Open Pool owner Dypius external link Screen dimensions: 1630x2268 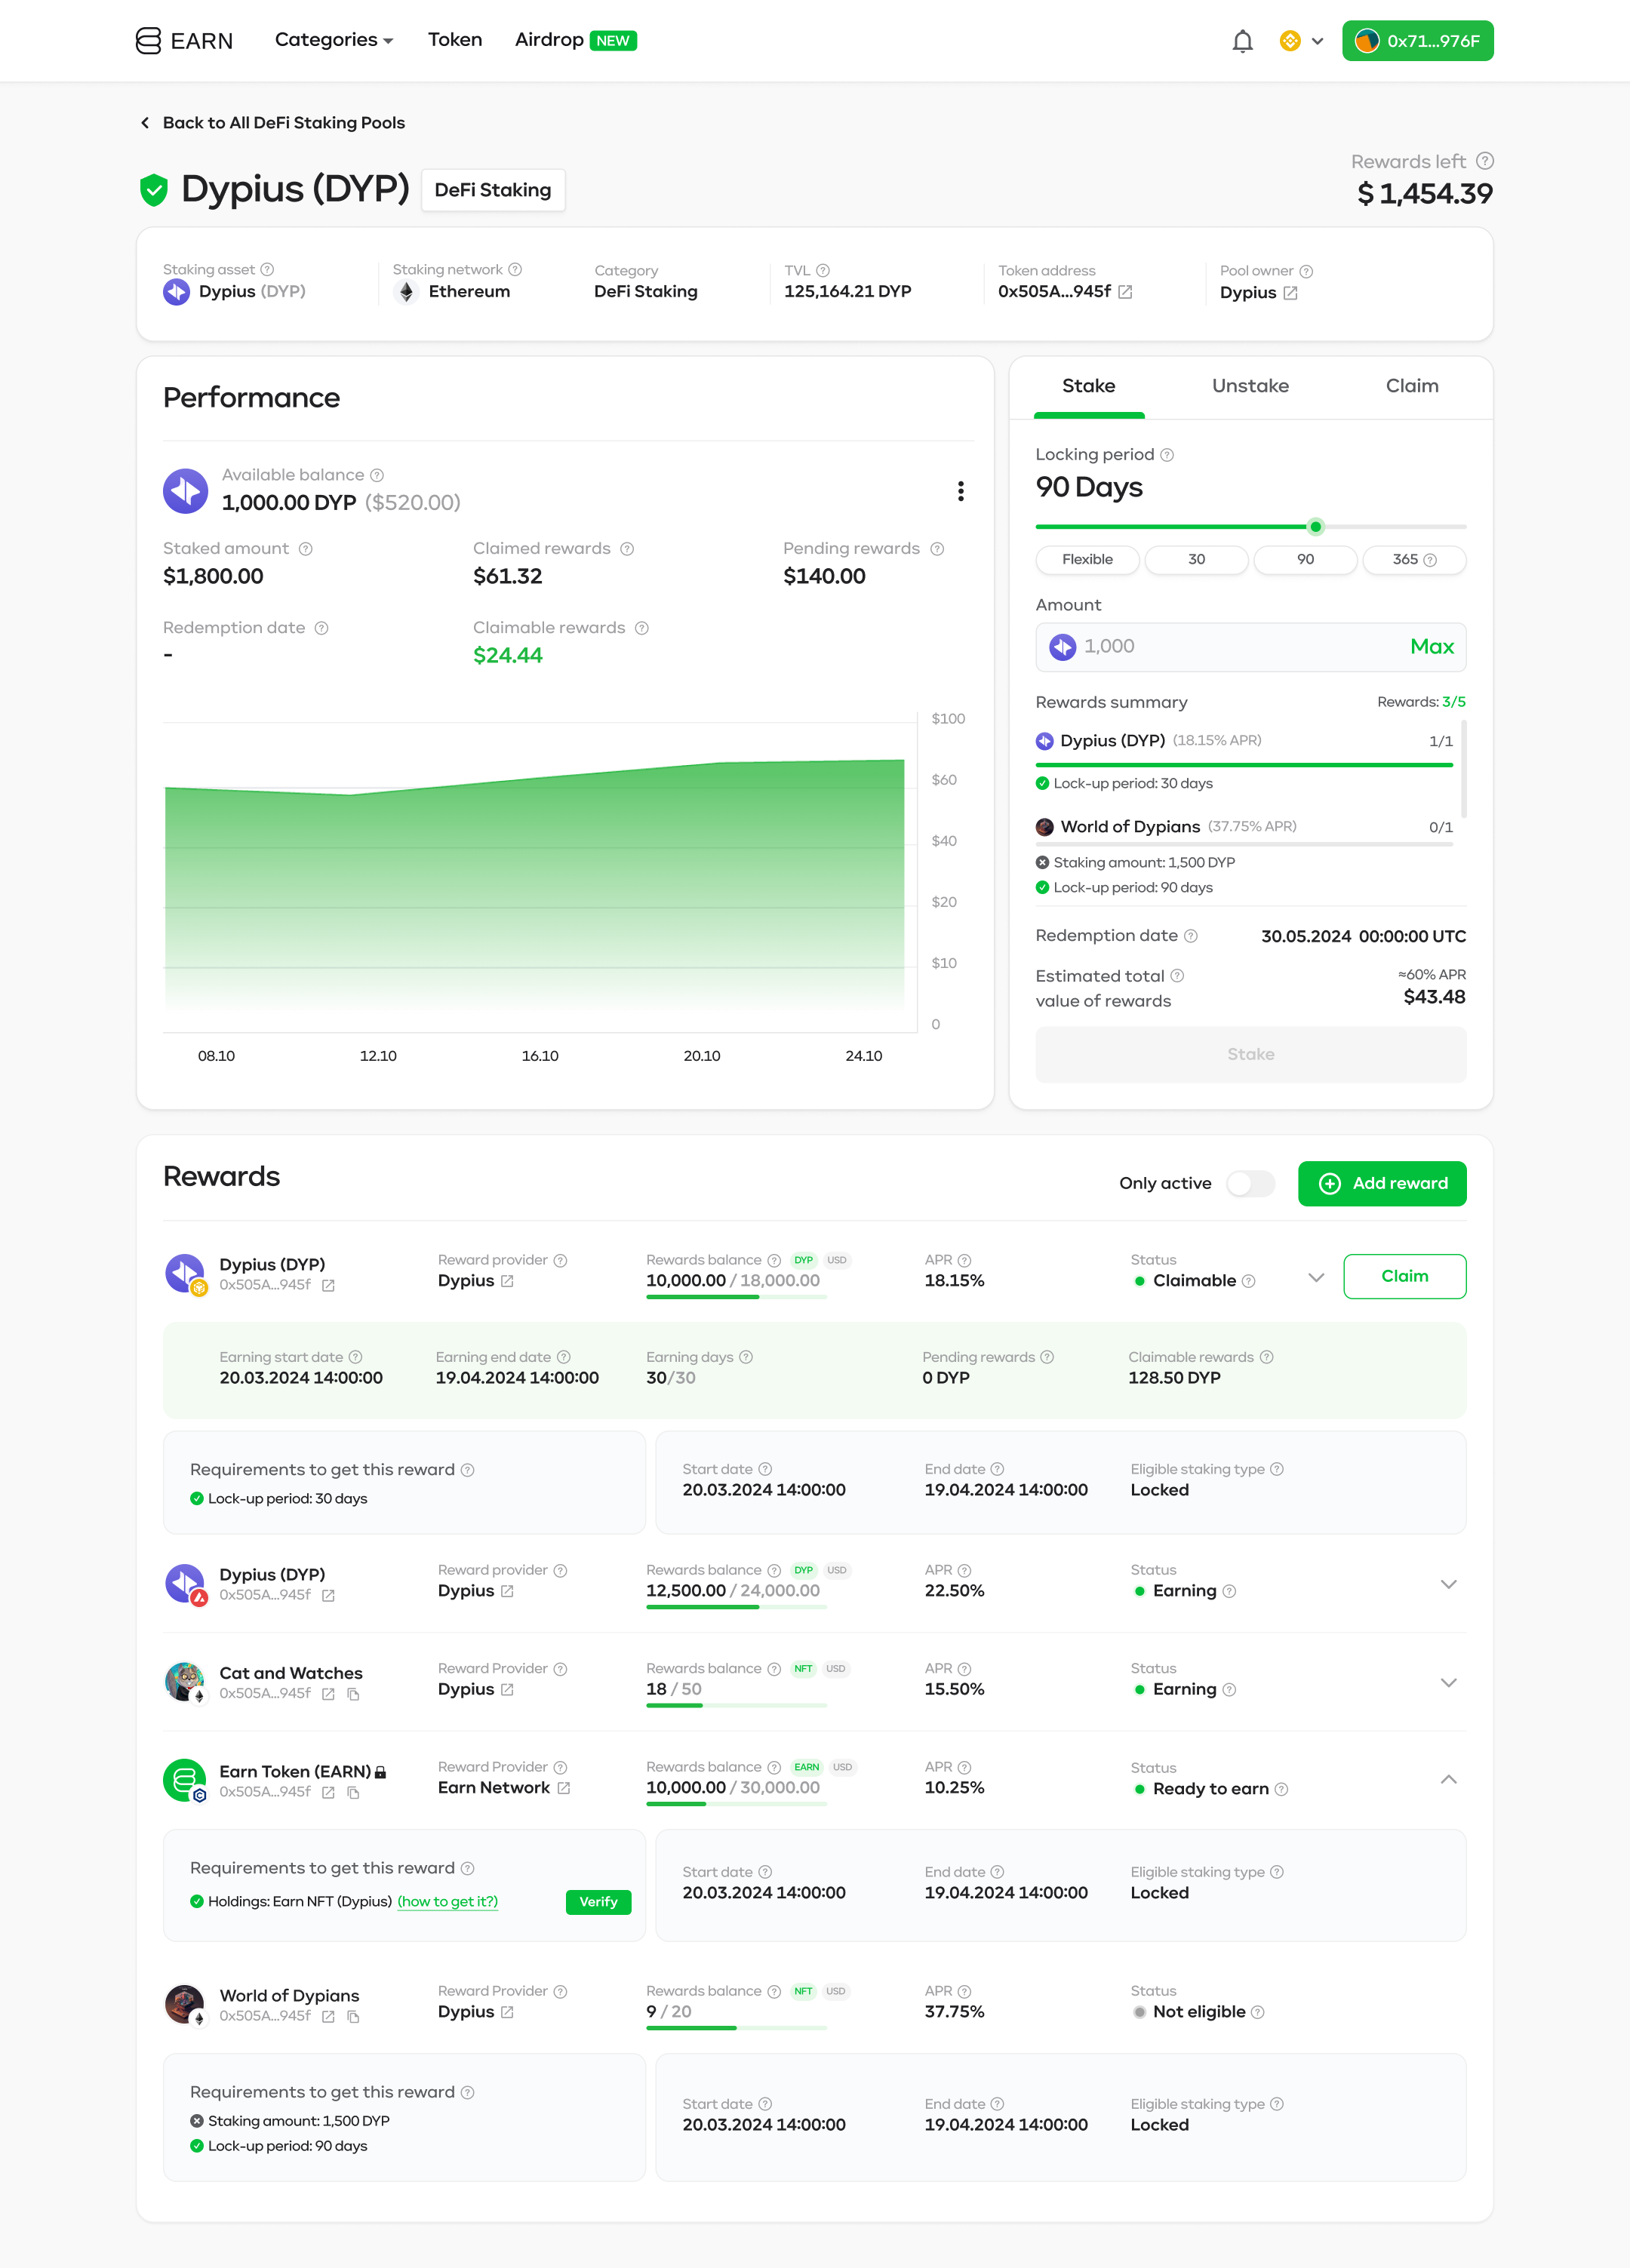tap(1290, 293)
